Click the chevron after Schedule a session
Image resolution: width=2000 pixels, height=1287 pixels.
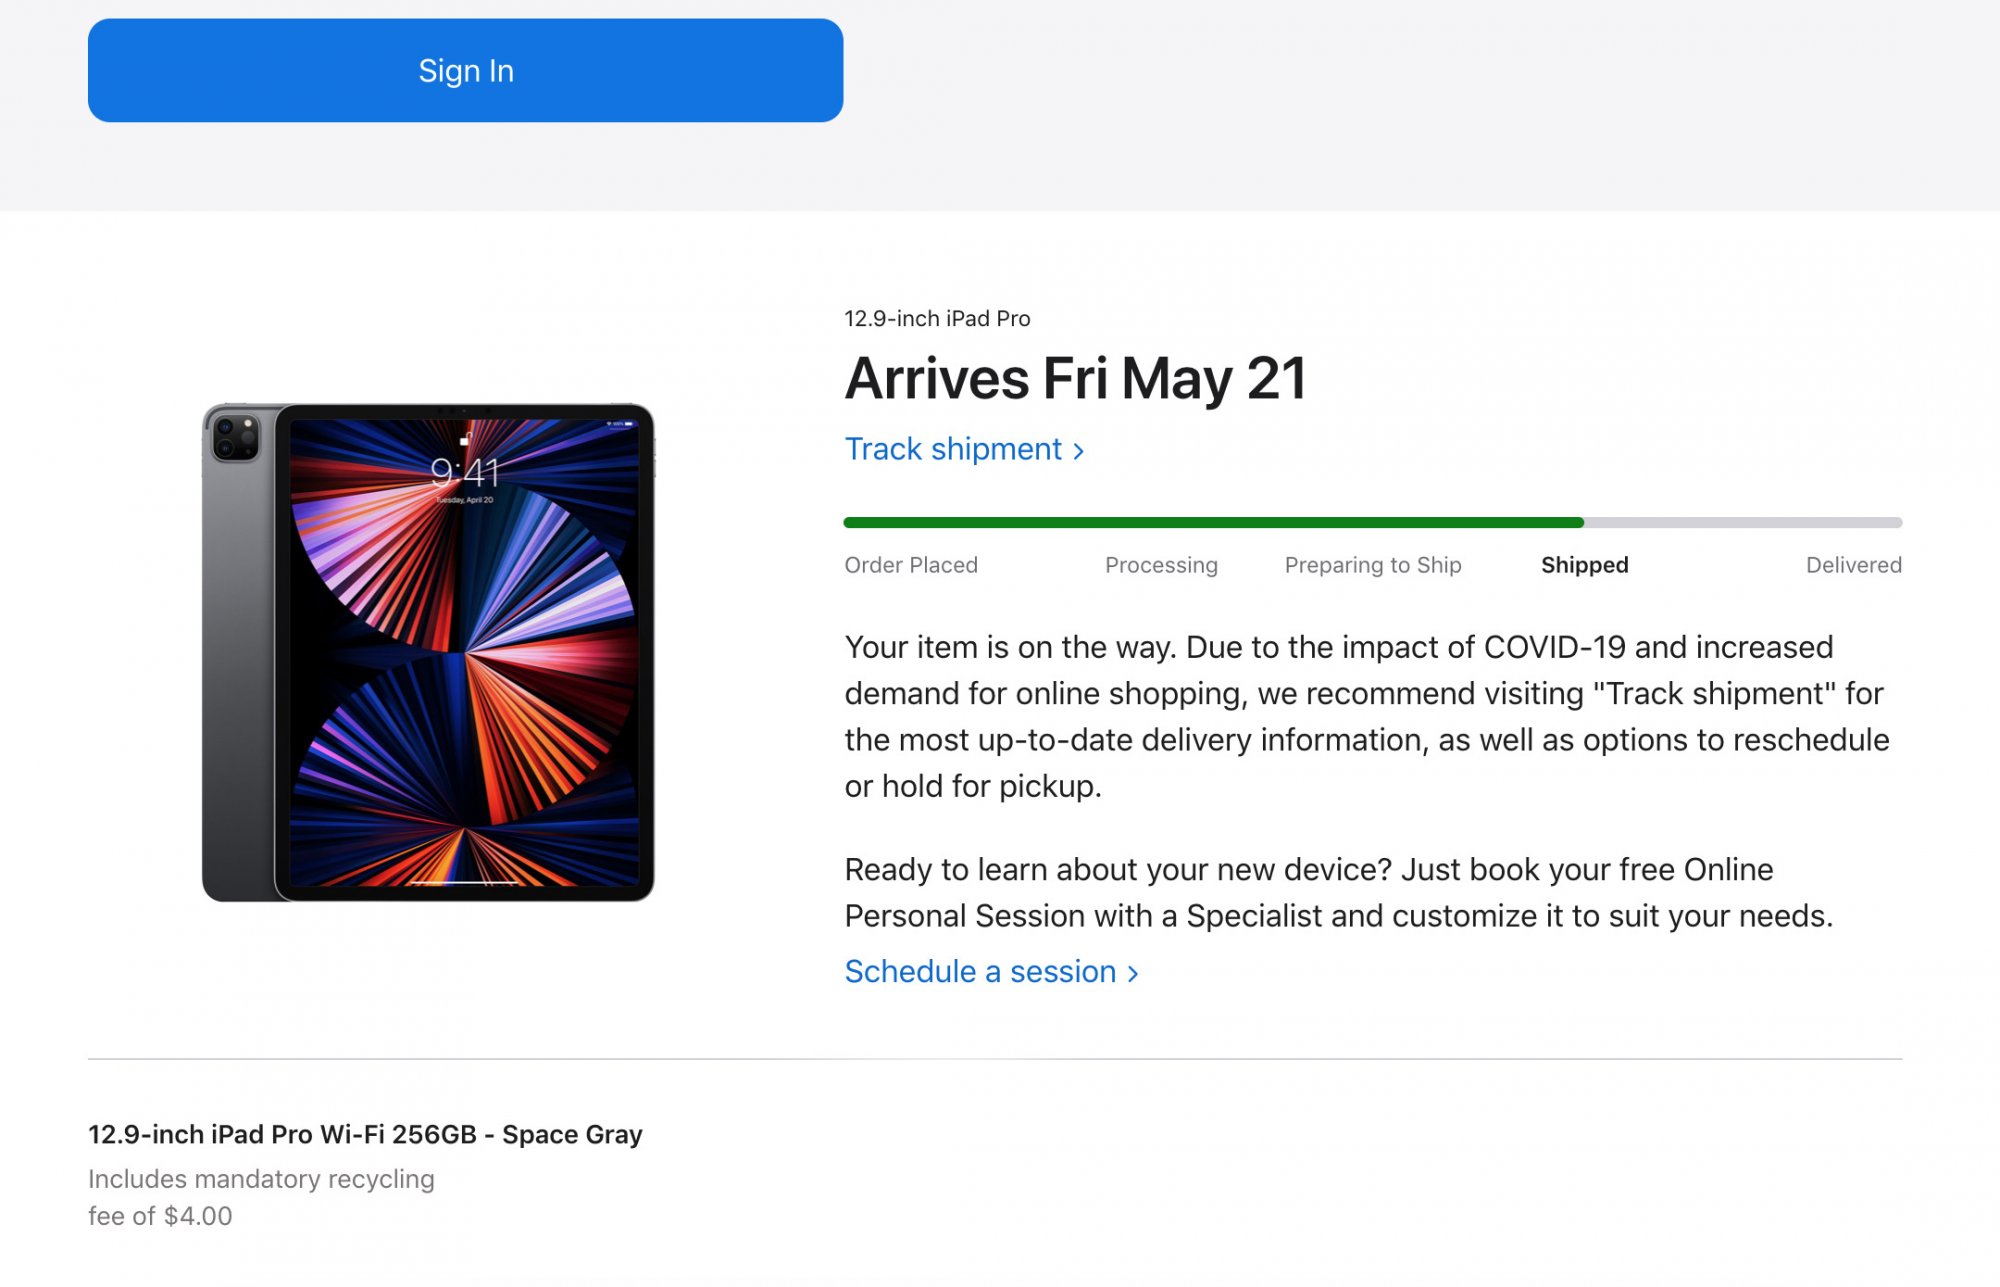(1132, 973)
